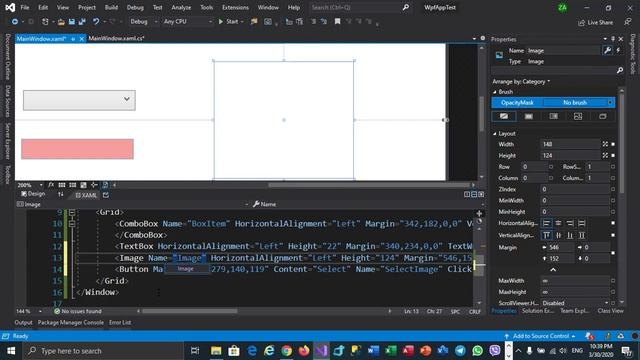The image size is (640, 360).
Task: Click the pin Properties panel icon
Action: click(613, 39)
